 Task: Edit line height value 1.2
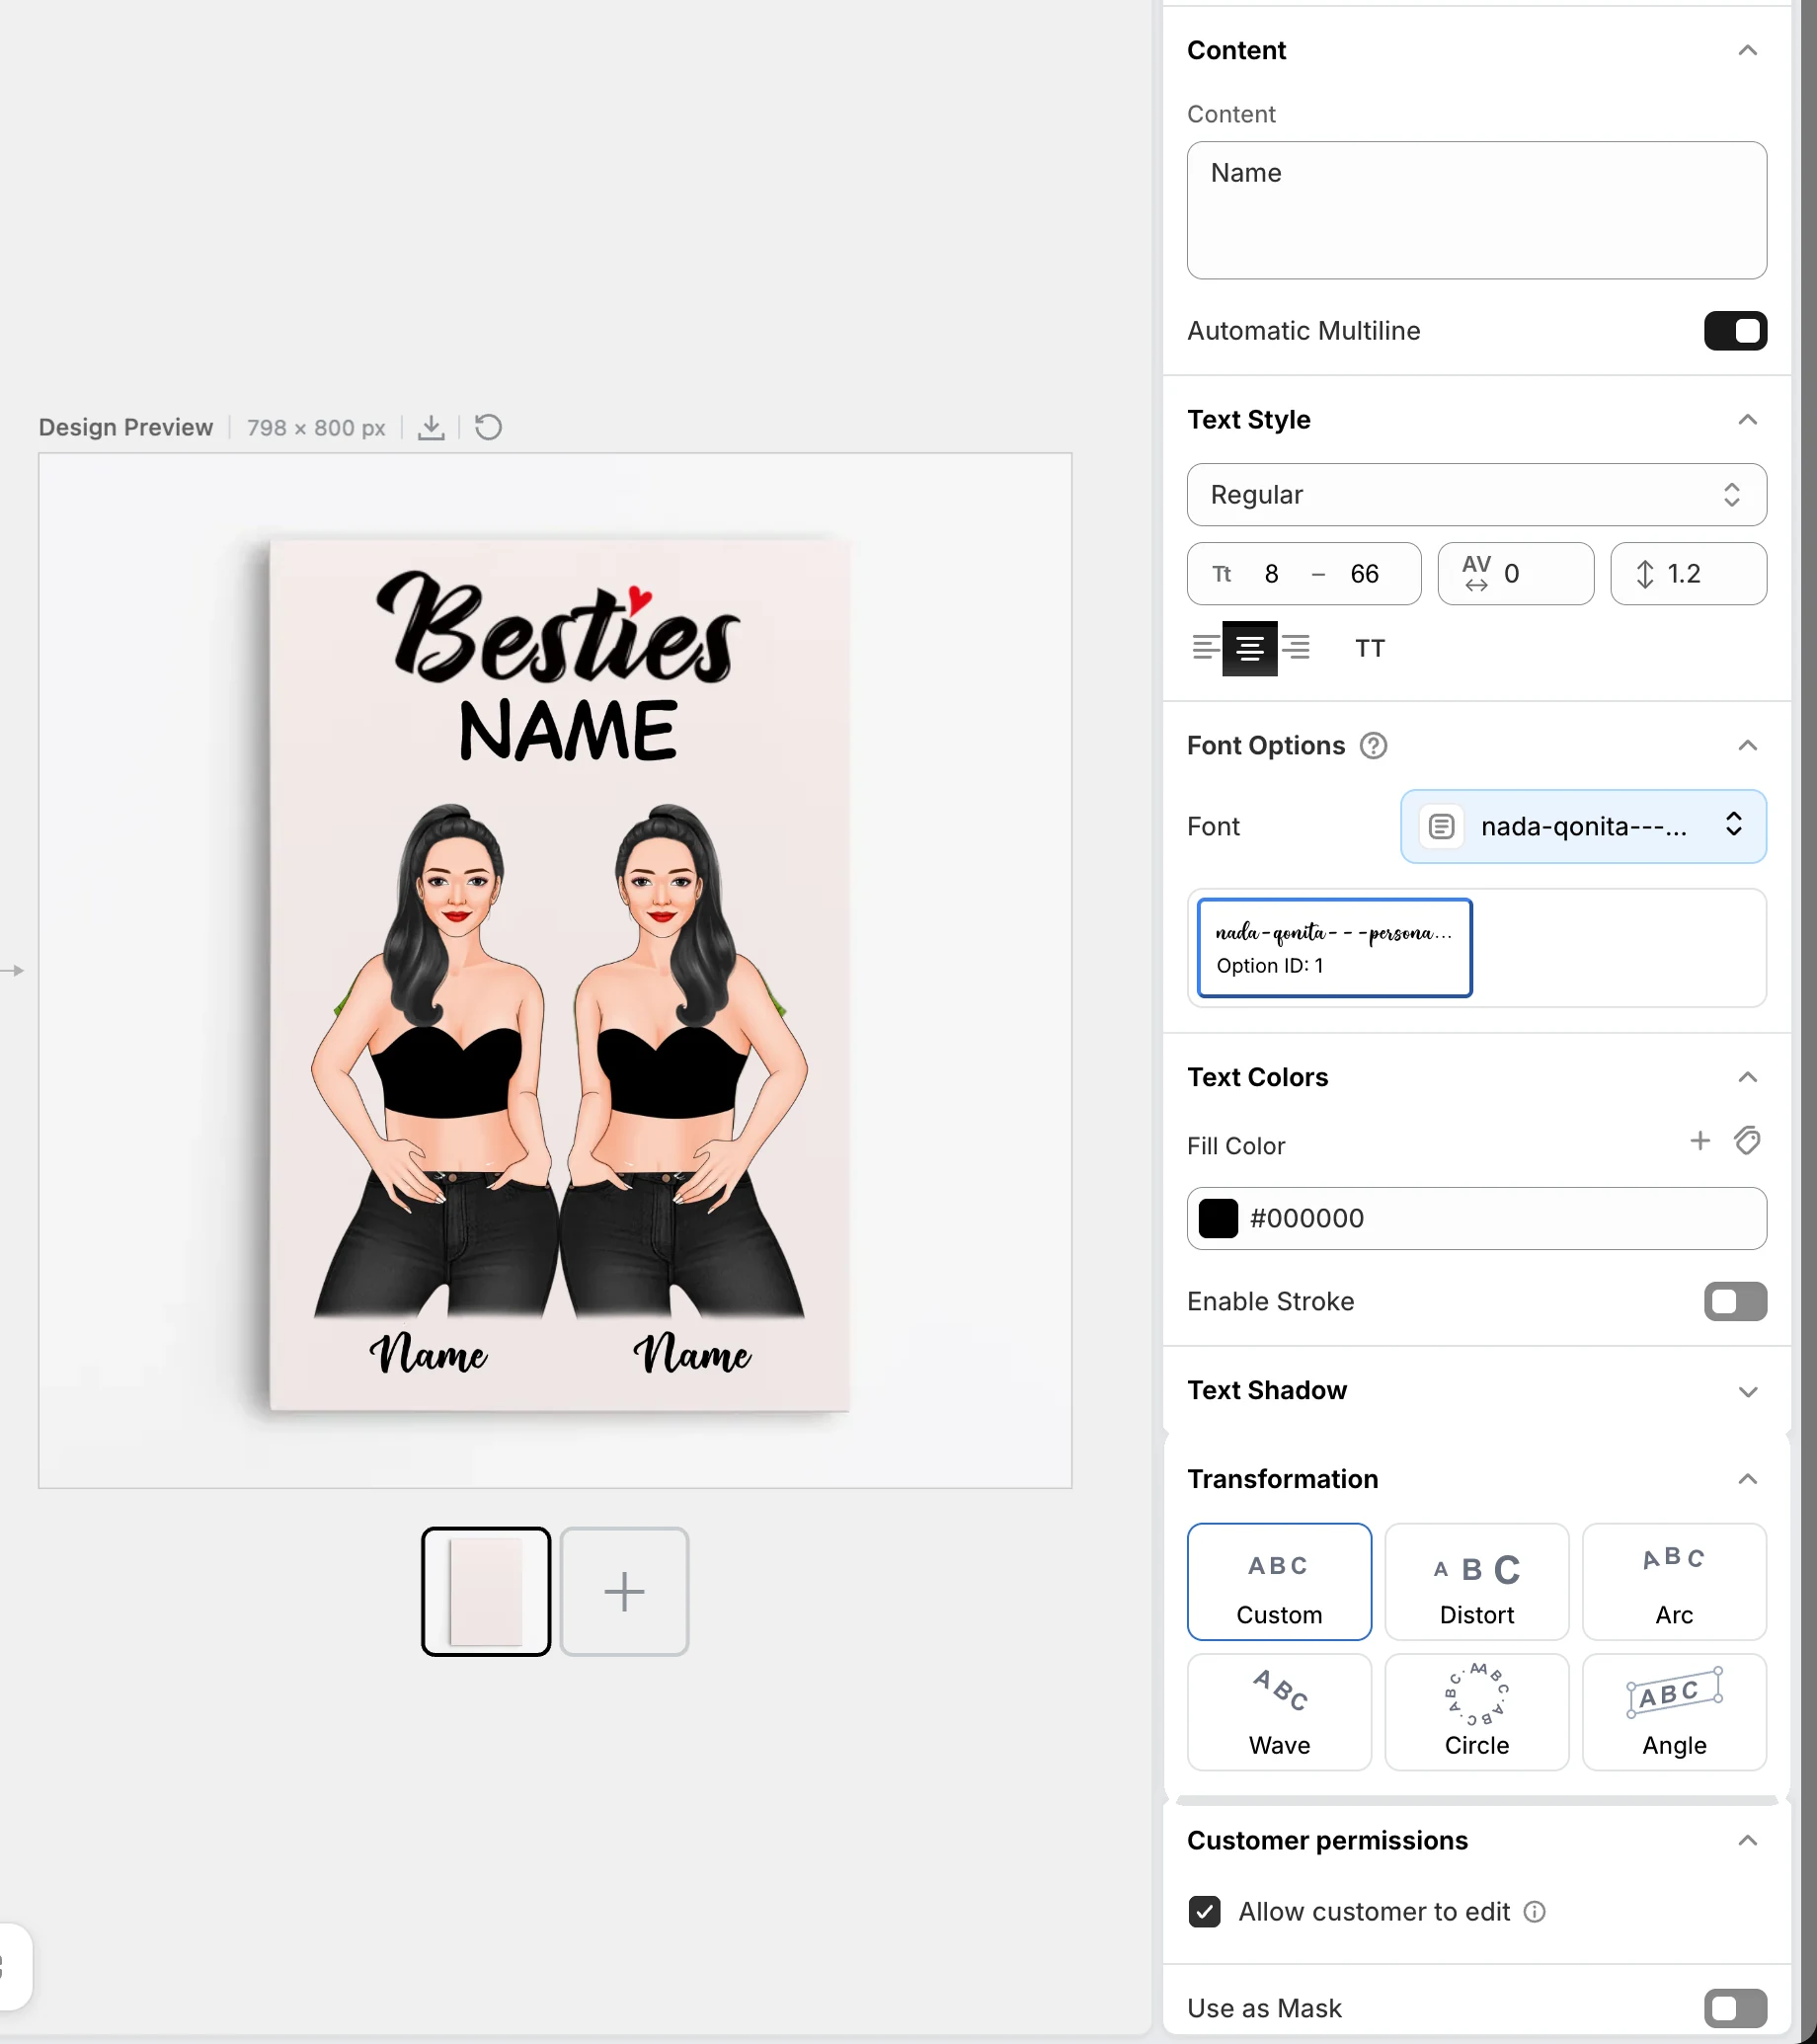click(1684, 574)
